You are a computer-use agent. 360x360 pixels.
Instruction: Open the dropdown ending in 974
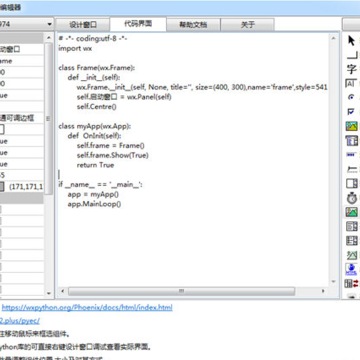(27, 24)
